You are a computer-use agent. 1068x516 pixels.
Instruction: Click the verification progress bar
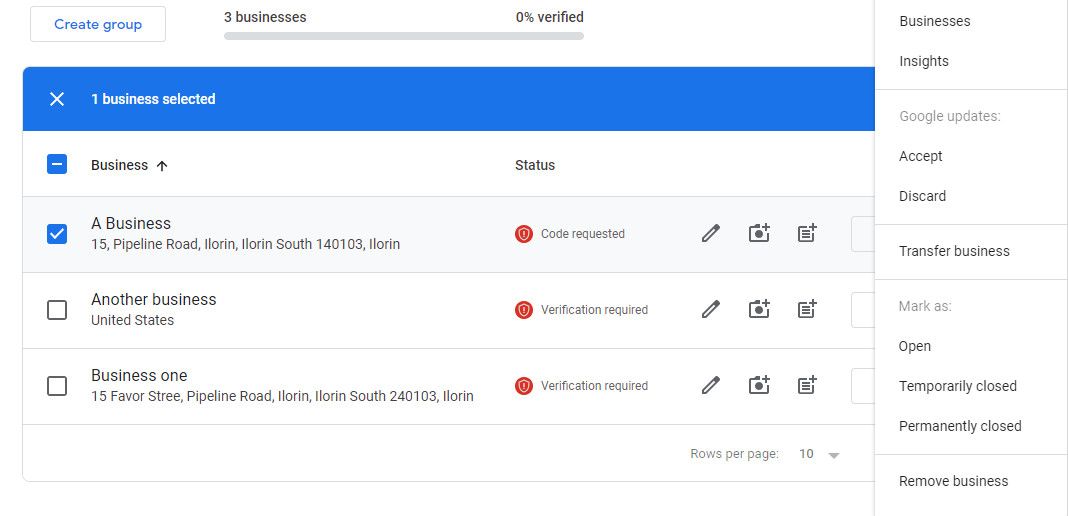403,36
